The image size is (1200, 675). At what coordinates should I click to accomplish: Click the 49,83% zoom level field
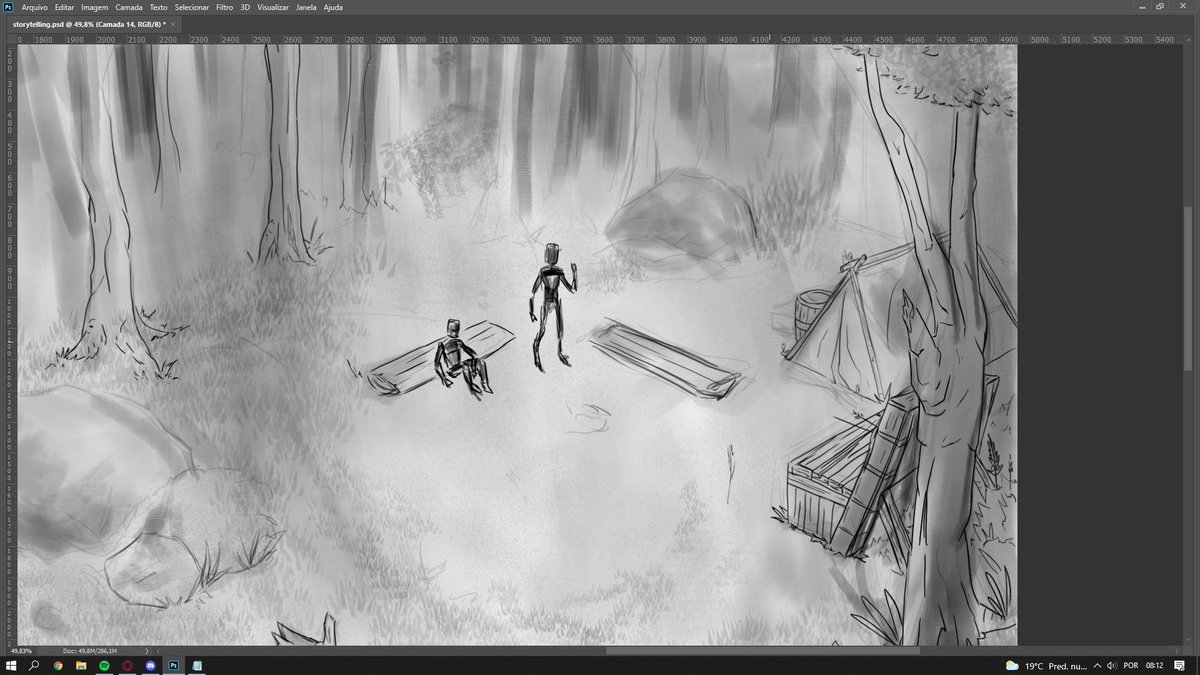22,651
